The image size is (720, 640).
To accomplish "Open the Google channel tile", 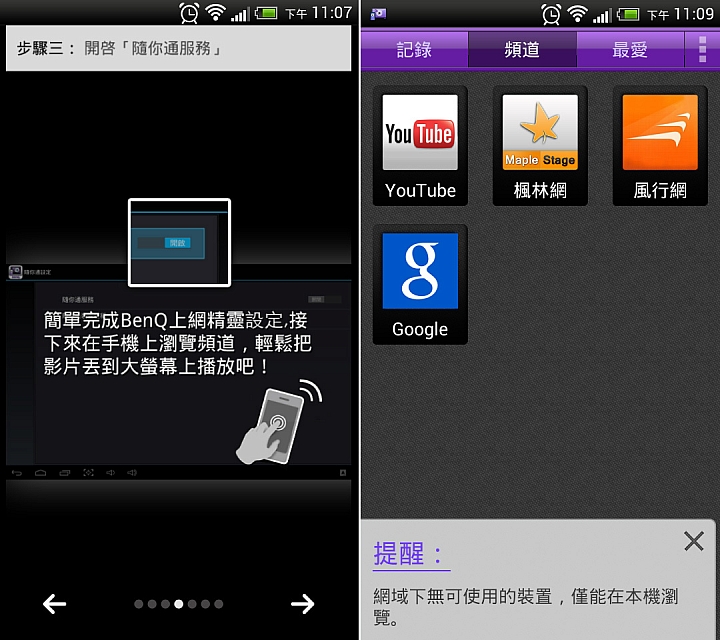I will coord(420,284).
